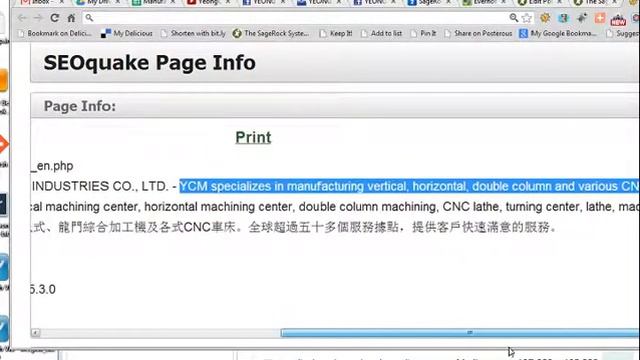This screenshot has width=640, height=360.
Task: Open the My Google Bookma... bookmark
Action: click(x=558, y=33)
